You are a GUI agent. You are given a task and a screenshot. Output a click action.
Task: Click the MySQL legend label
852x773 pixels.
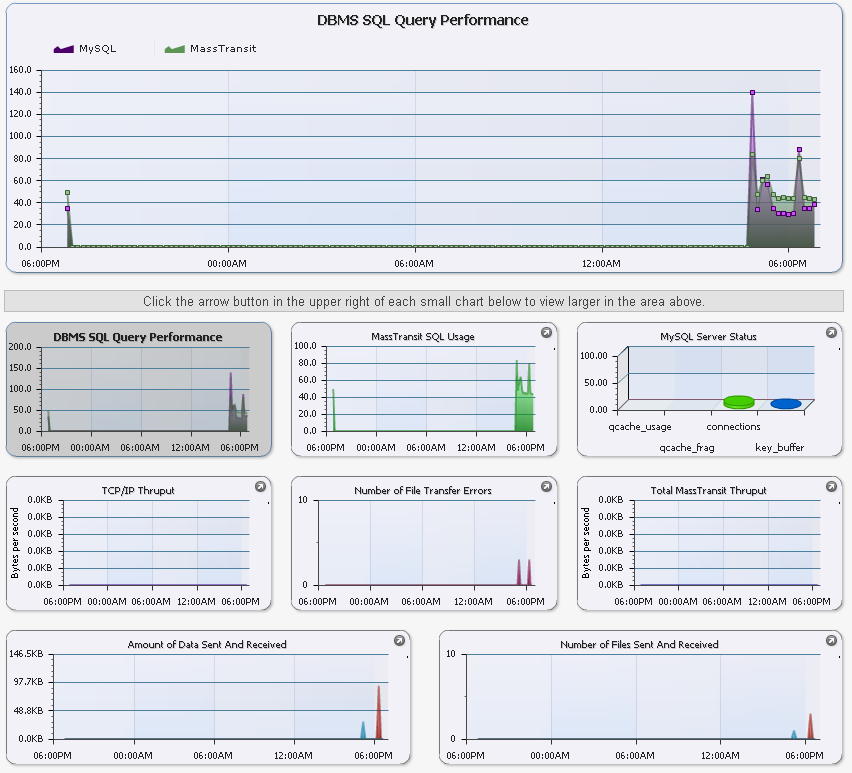pyautogui.click(x=98, y=48)
